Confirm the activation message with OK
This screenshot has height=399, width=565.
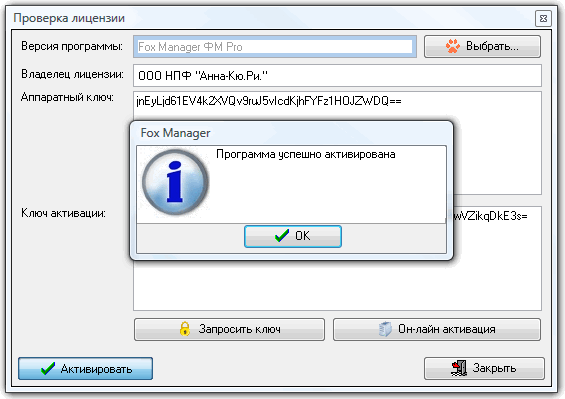(293, 236)
